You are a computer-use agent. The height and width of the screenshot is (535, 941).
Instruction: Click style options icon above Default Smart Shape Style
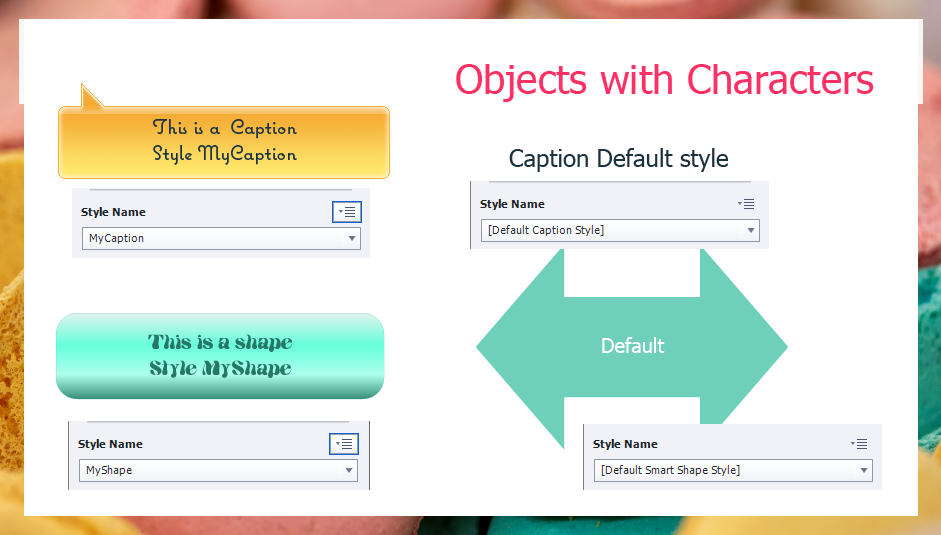pos(859,444)
